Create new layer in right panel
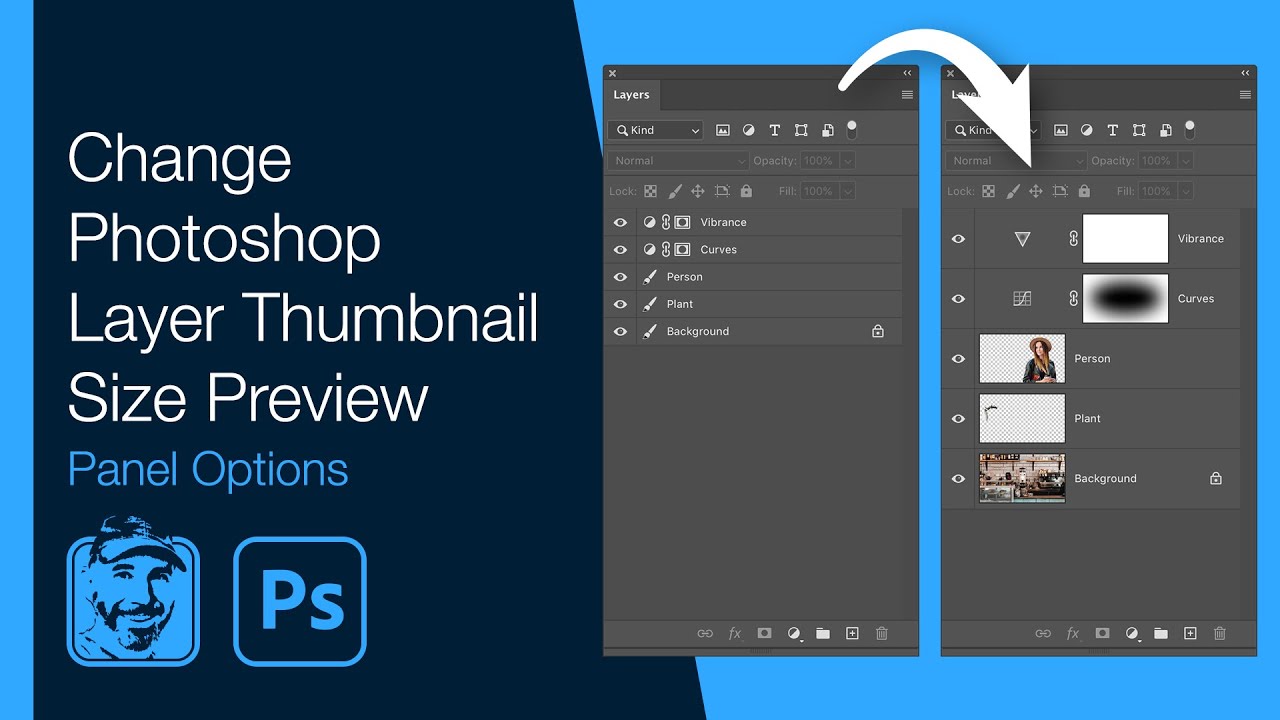Image resolution: width=1280 pixels, height=720 pixels. pos(1190,633)
